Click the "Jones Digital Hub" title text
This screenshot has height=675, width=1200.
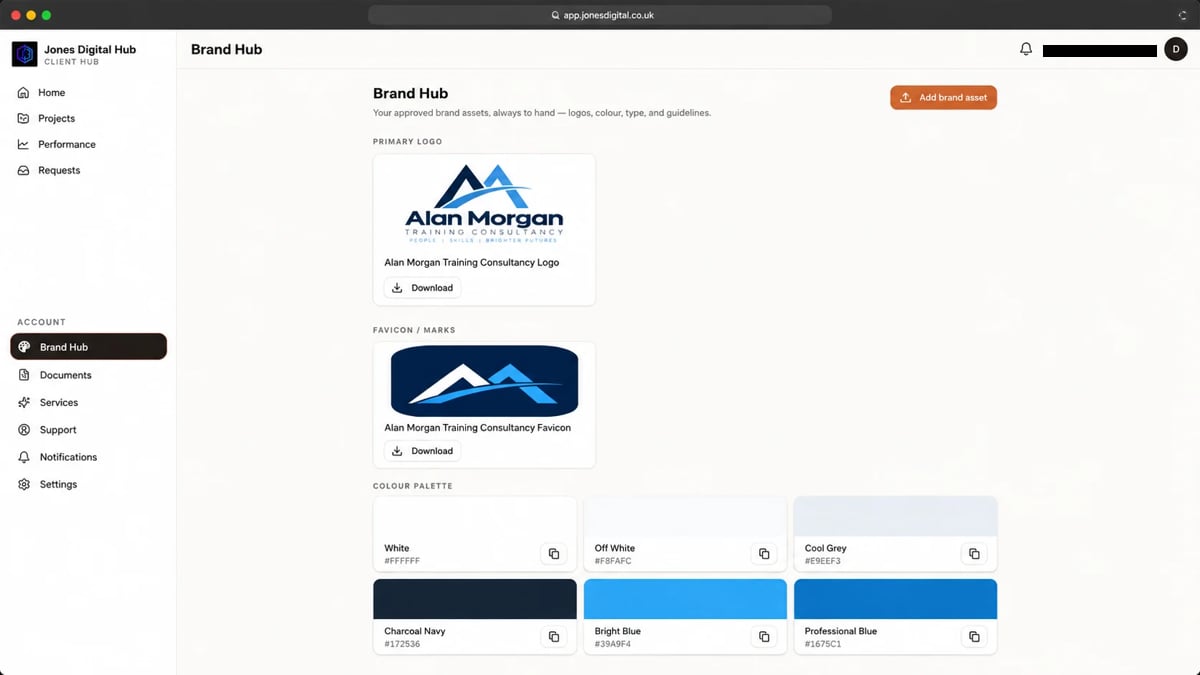(90, 49)
